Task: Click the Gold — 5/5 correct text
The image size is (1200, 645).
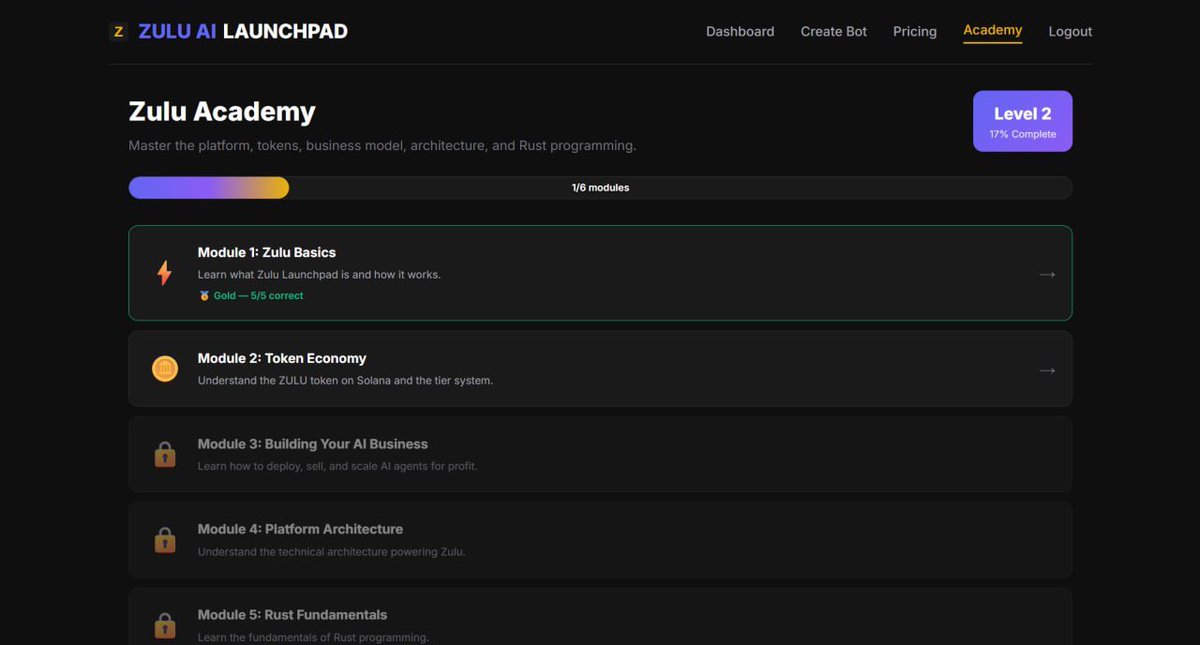Action: [258, 296]
